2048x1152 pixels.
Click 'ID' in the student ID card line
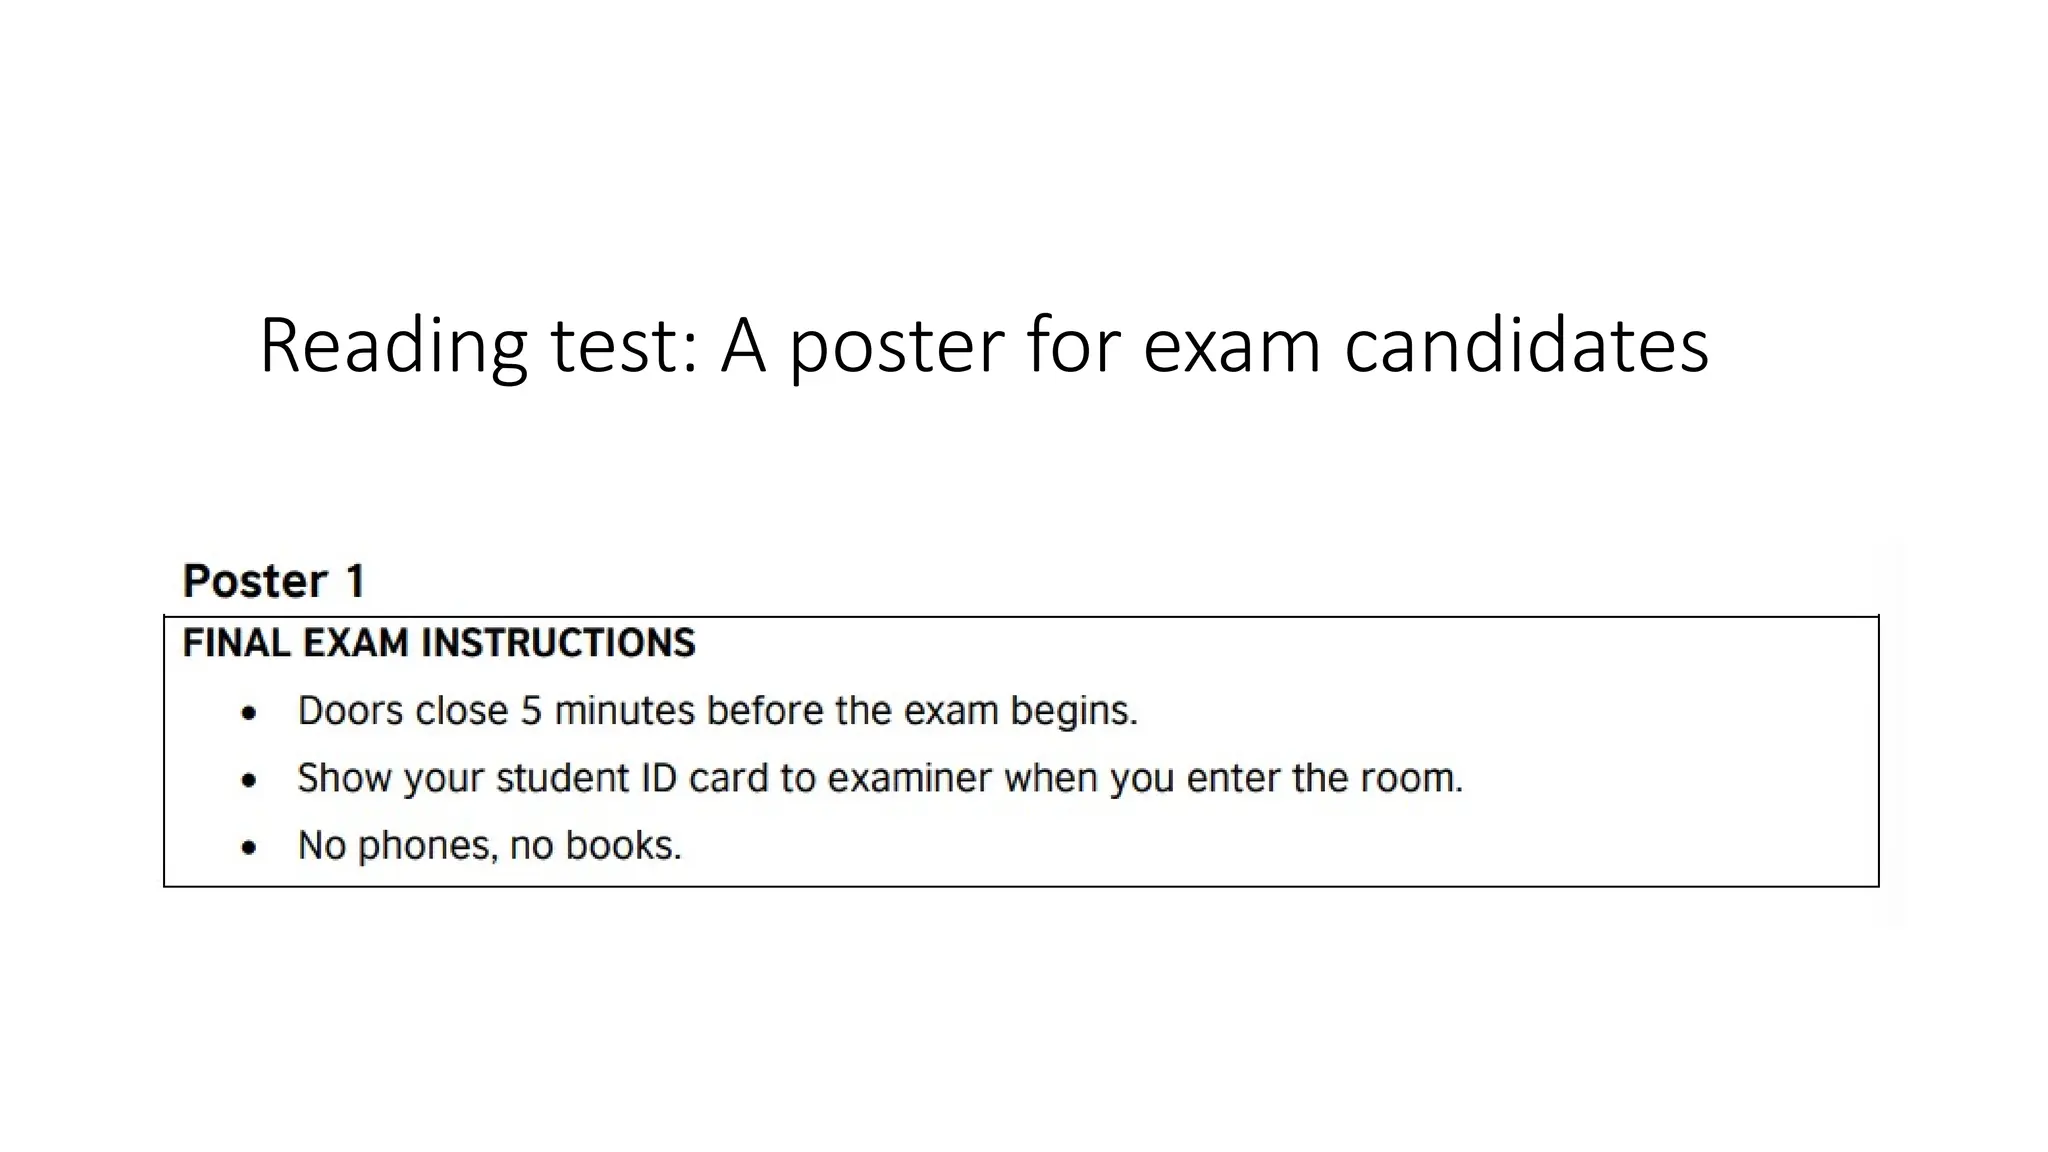tap(659, 778)
